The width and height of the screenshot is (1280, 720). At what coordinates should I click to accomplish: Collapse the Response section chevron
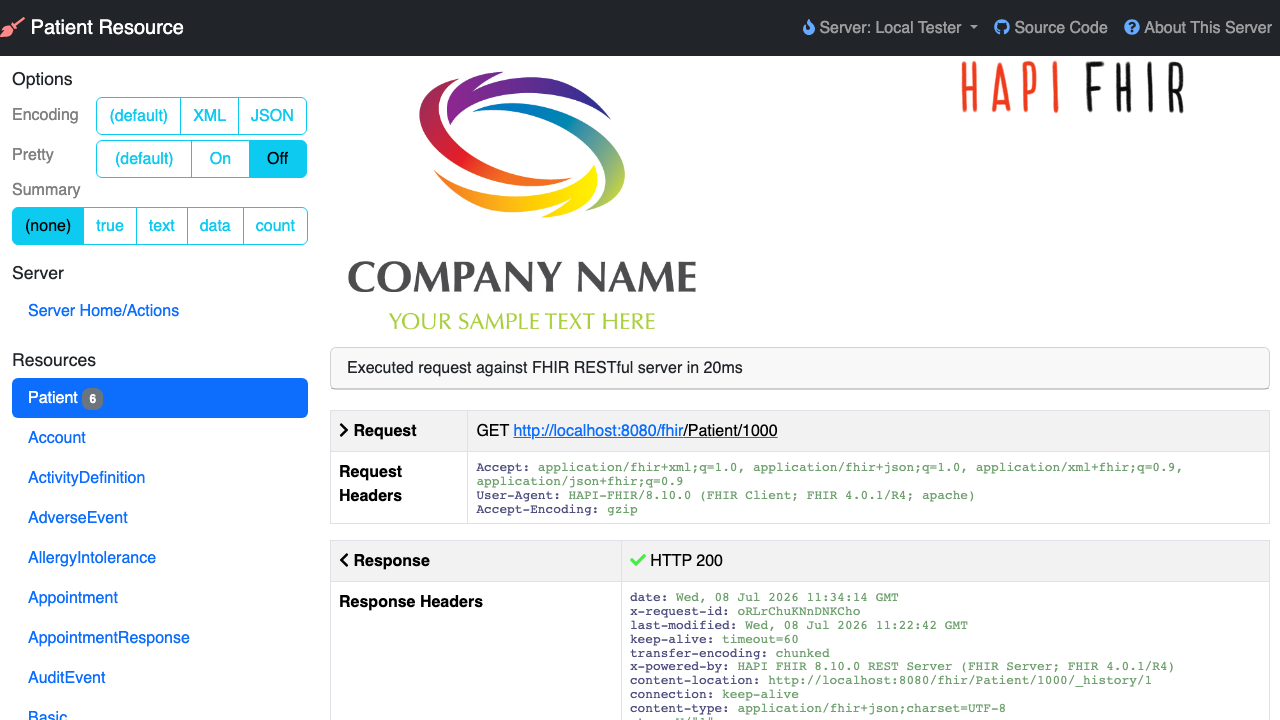344,560
